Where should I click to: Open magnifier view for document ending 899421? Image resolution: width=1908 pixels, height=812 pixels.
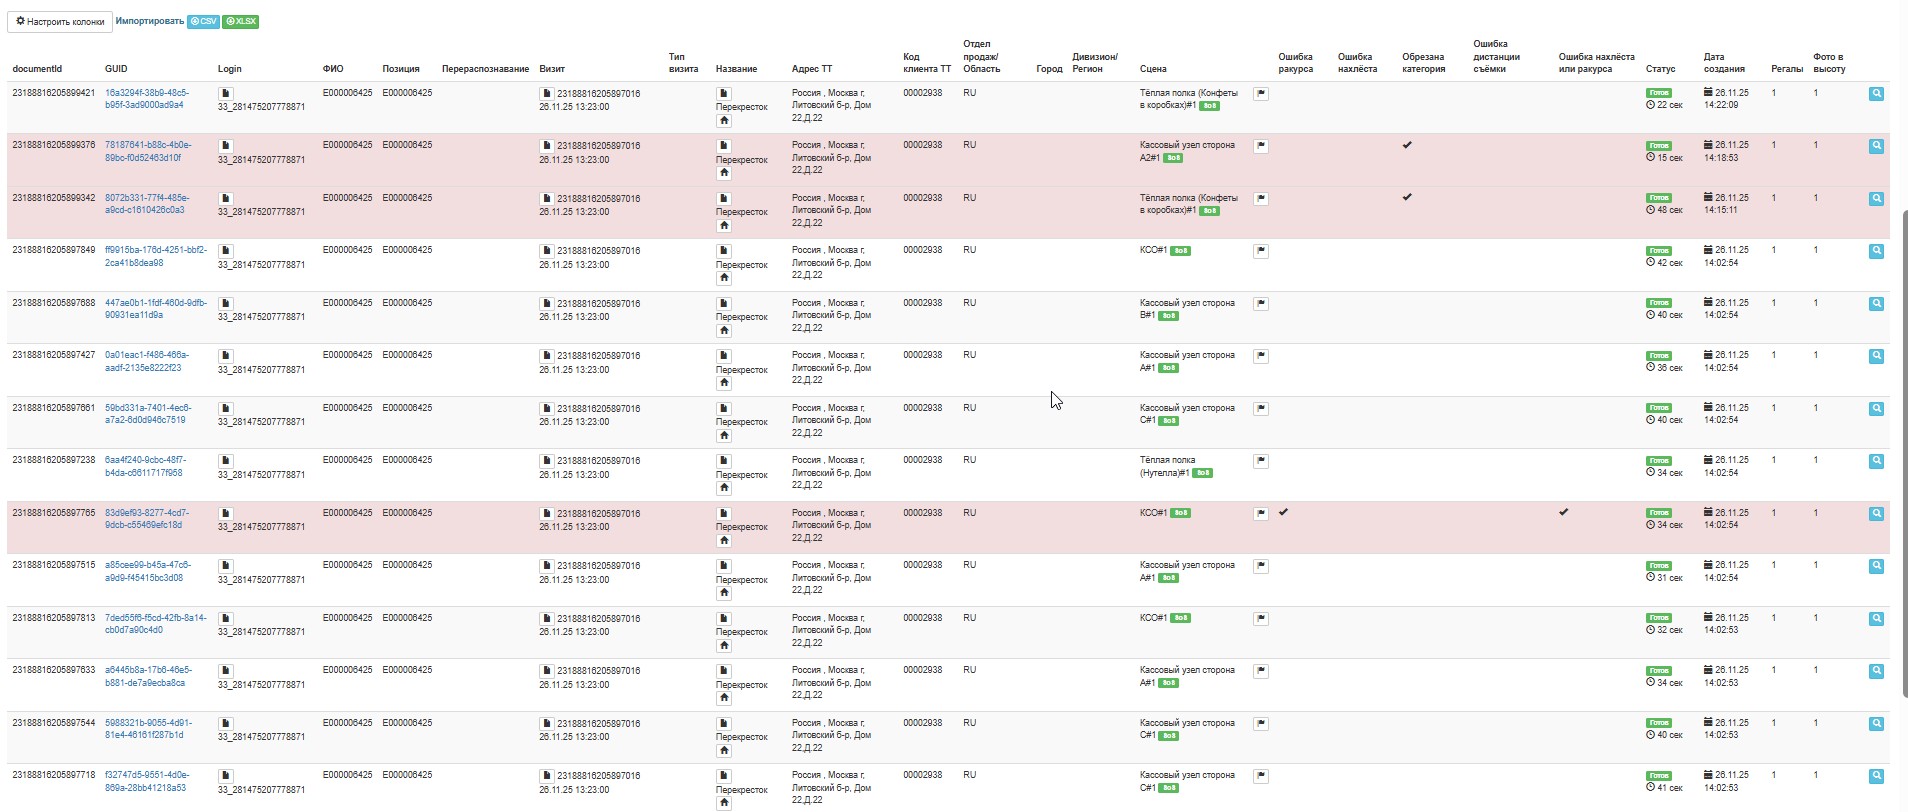pyautogui.click(x=1876, y=94)
